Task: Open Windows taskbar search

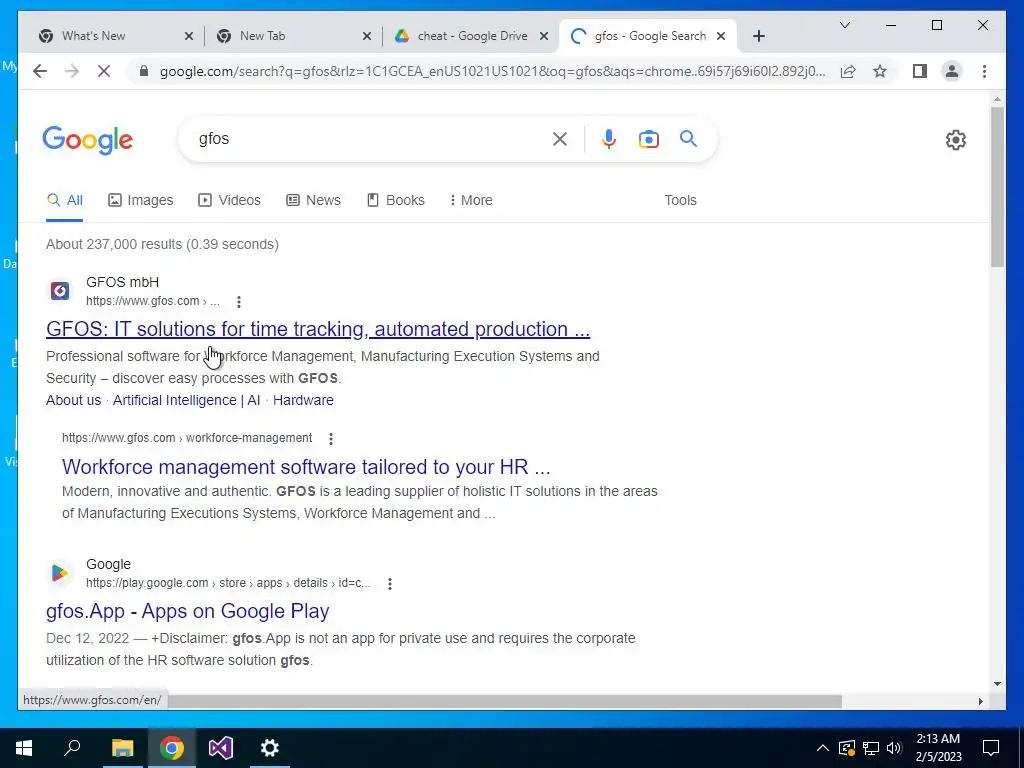Action: click(72, 748)
